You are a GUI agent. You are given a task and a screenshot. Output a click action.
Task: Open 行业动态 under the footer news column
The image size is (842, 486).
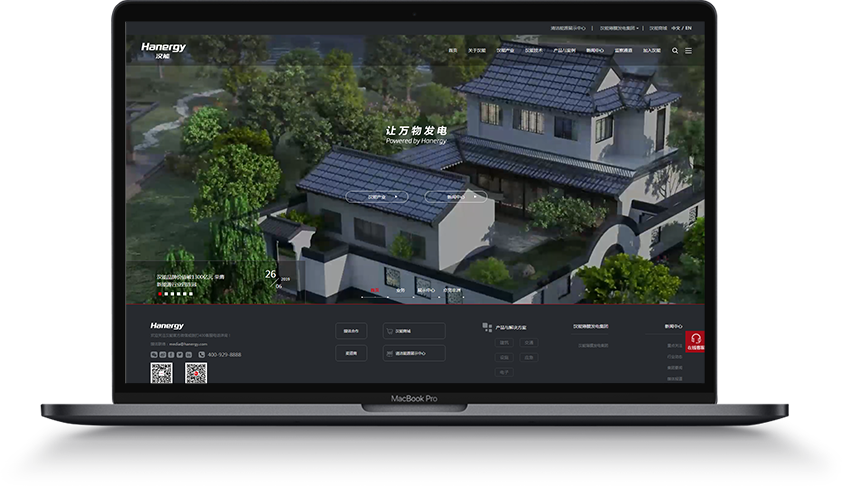pos(674,357)
